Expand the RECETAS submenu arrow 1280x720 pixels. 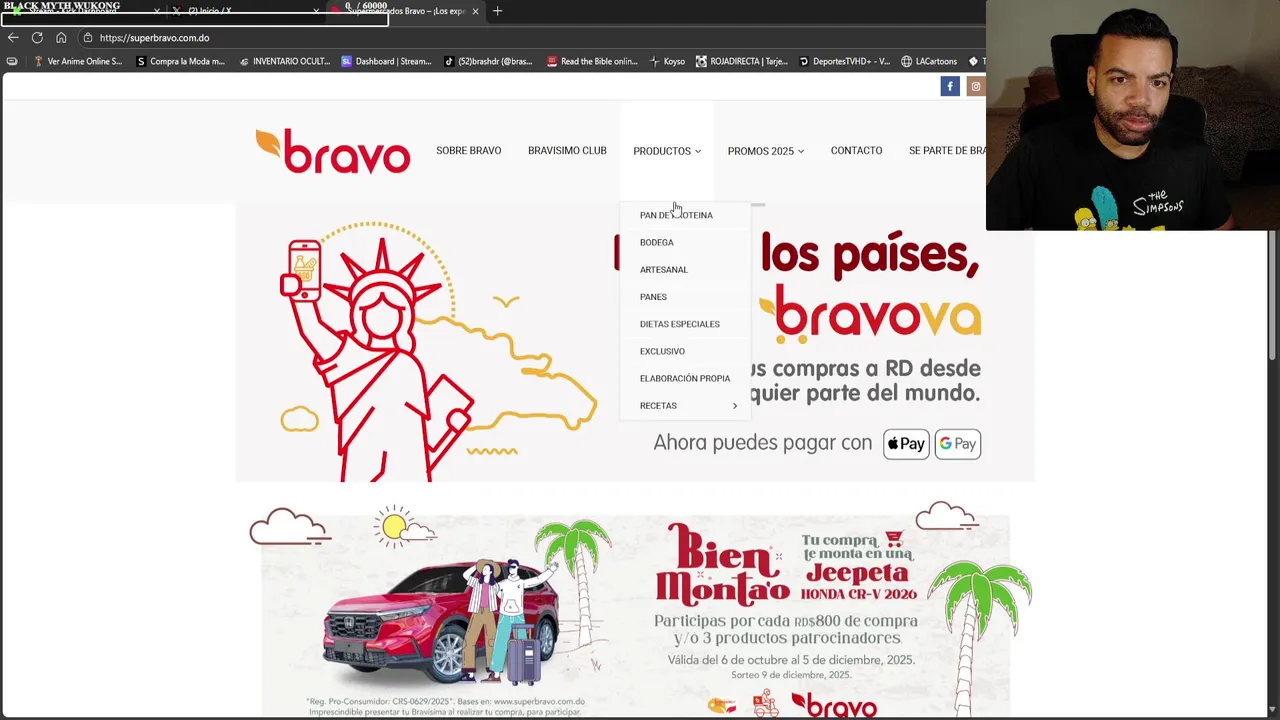pyautogui.click(x=735, y=406)
